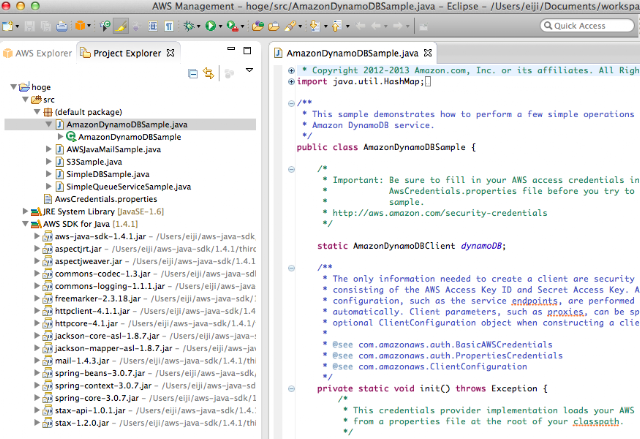This screenshot has height=439, width=640.
Task: Click the Open Task folder icon
Action: (274, 27)
